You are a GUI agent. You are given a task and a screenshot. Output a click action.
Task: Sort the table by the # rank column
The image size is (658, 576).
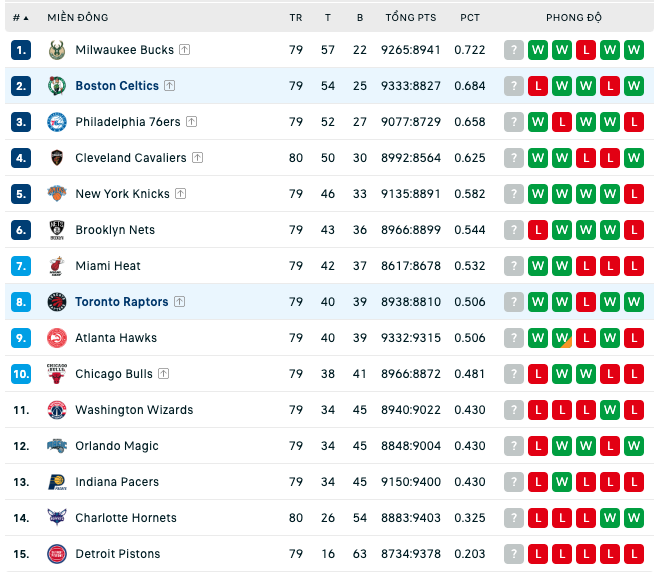[20, 18]
